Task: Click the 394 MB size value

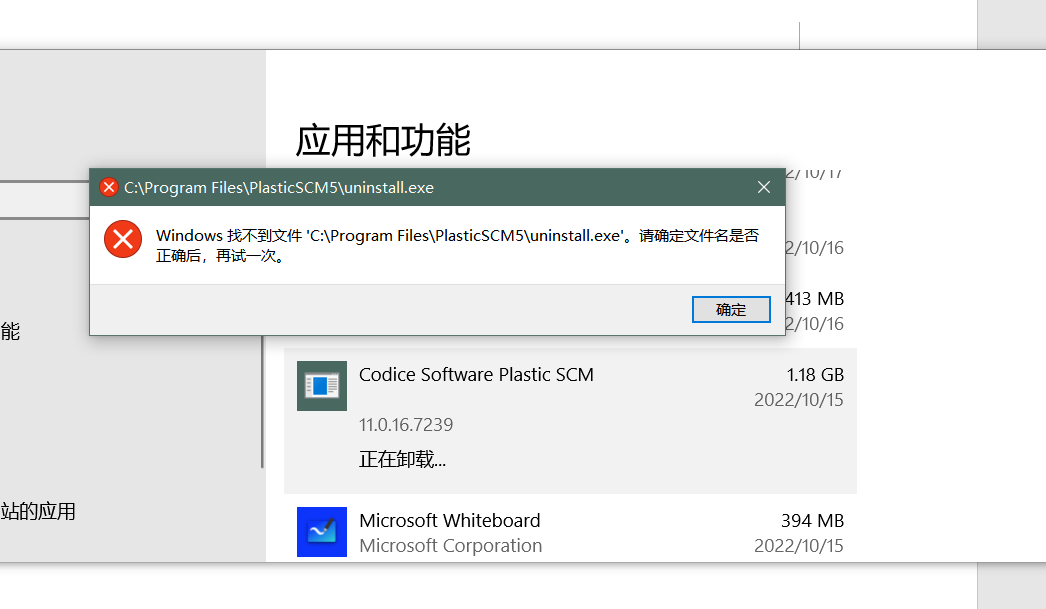Action: pos(813,520)
